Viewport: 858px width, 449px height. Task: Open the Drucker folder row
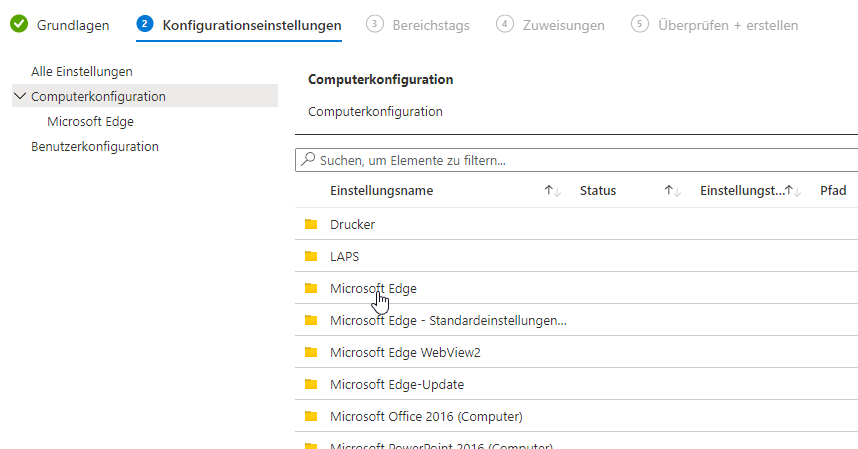(x=576, y=224)
